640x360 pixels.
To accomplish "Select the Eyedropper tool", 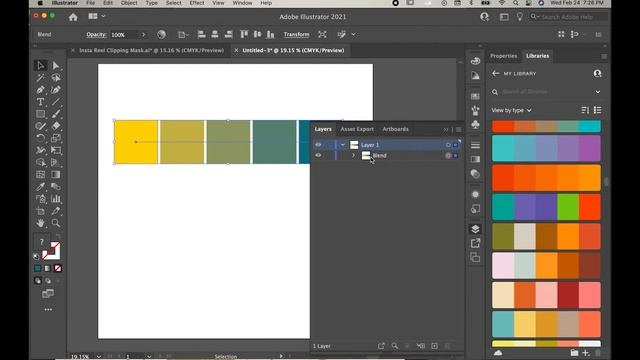I will click(40, 187).
